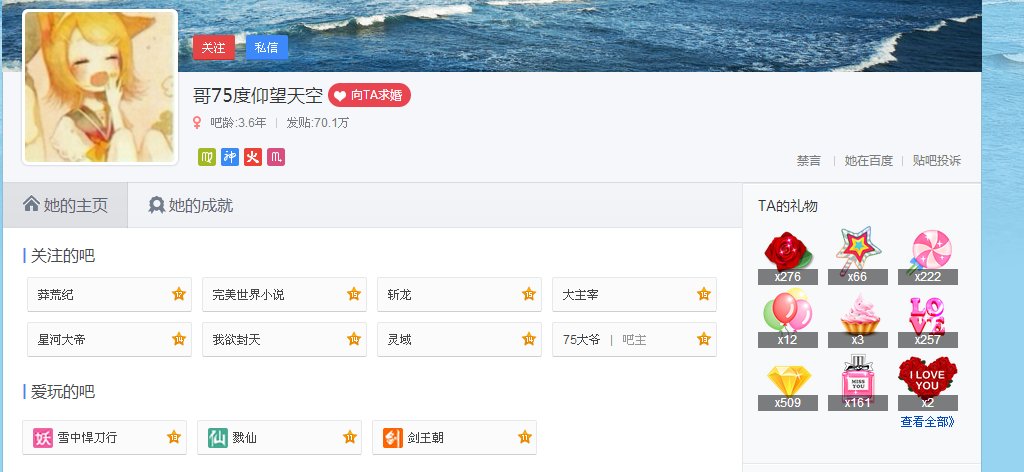Click the red 关注 follow button
Image resolution: width=1024 pixels, height=472 pixels.
(214, 48)
